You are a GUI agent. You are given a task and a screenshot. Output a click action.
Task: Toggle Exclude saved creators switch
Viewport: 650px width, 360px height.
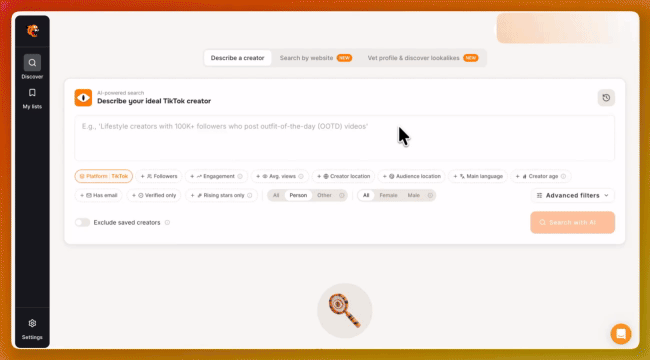point(82,222)
